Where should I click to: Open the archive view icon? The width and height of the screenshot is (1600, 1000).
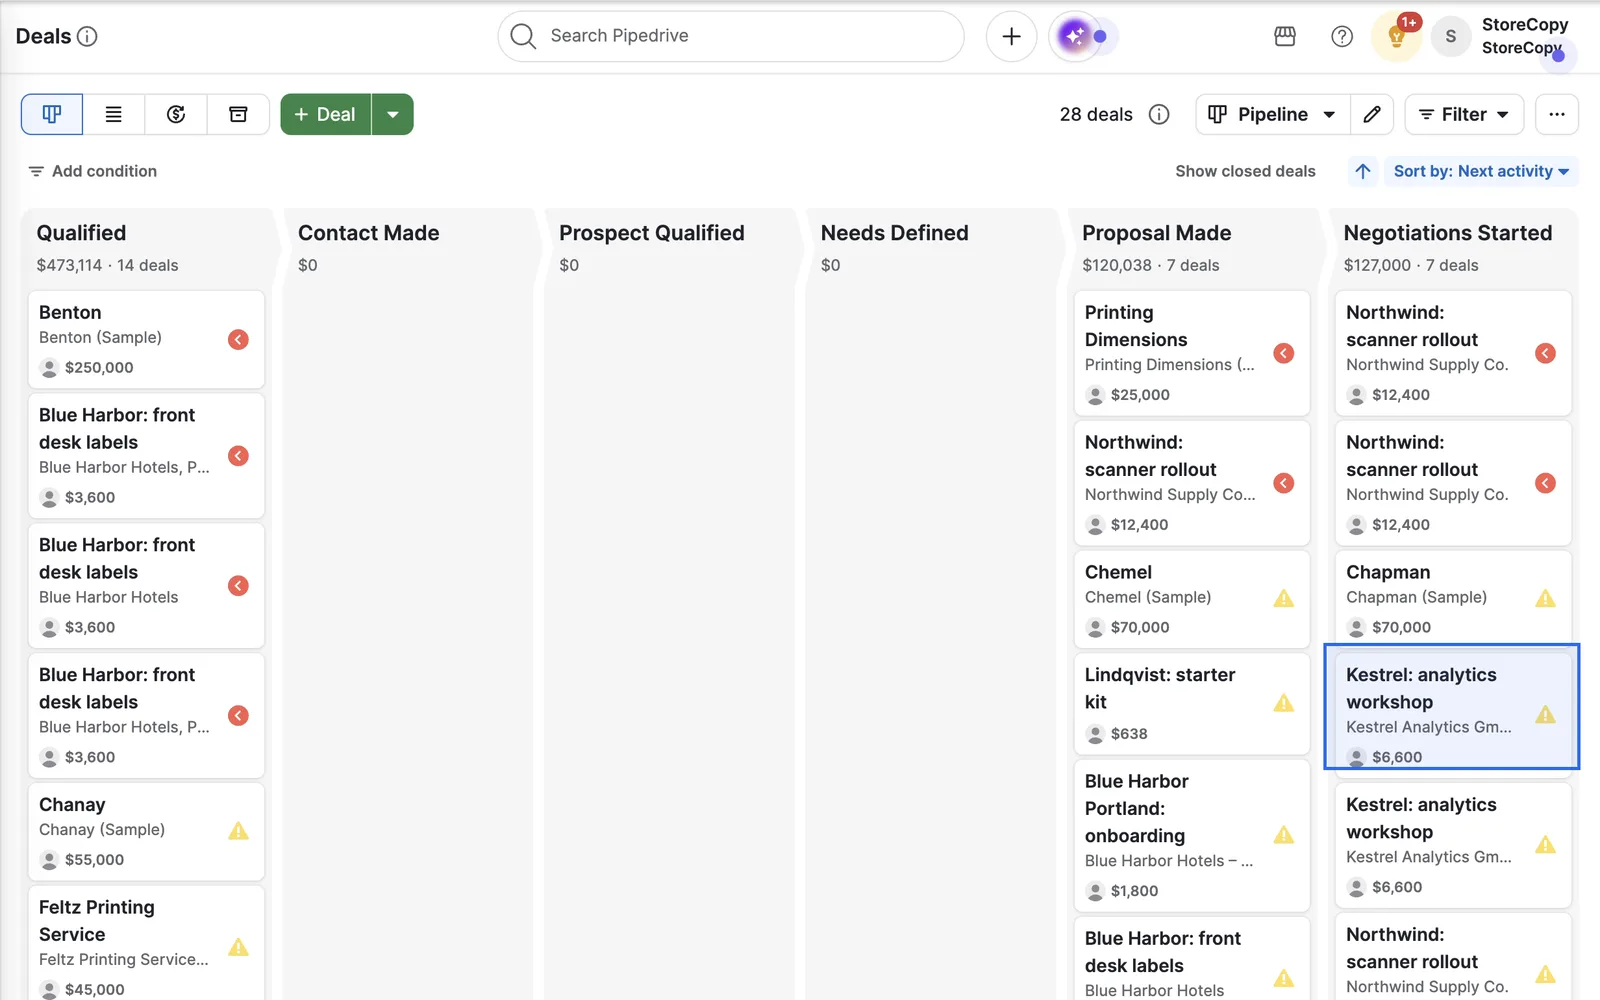tap(238, 114)
